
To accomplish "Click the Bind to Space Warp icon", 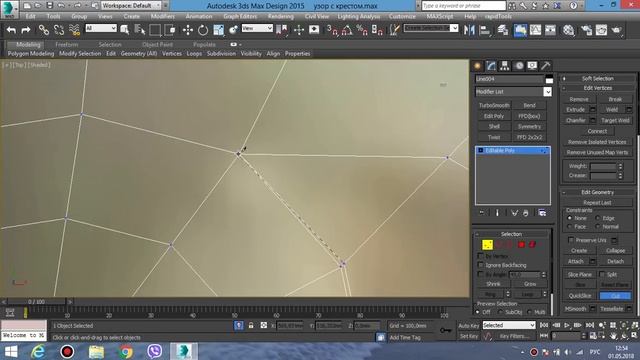I will 74,30.
